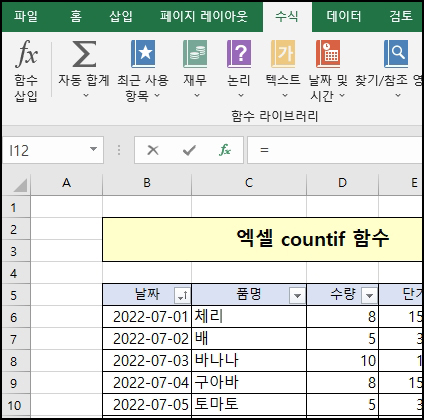Click the formula bar drag handle dots
Screen dimensions: 424x420
pyautogui.click(x=119, y=150)
